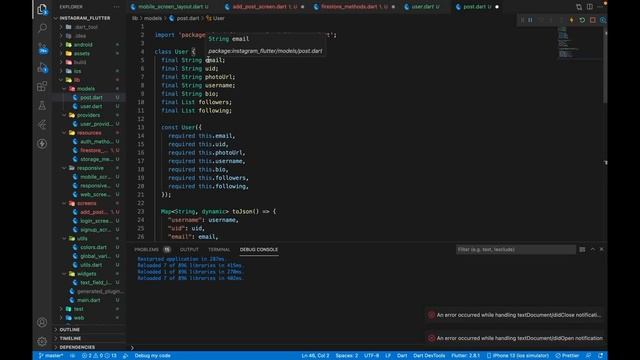The height and width of the screenshot is (360, 640).
Task: Click the Ln 46, Col 2 position
Action: pyautogui.click(x=316, y=356)
